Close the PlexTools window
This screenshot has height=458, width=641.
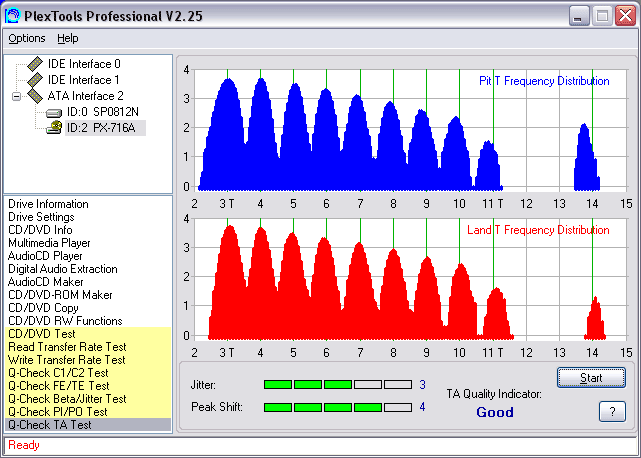click(625, 16)
